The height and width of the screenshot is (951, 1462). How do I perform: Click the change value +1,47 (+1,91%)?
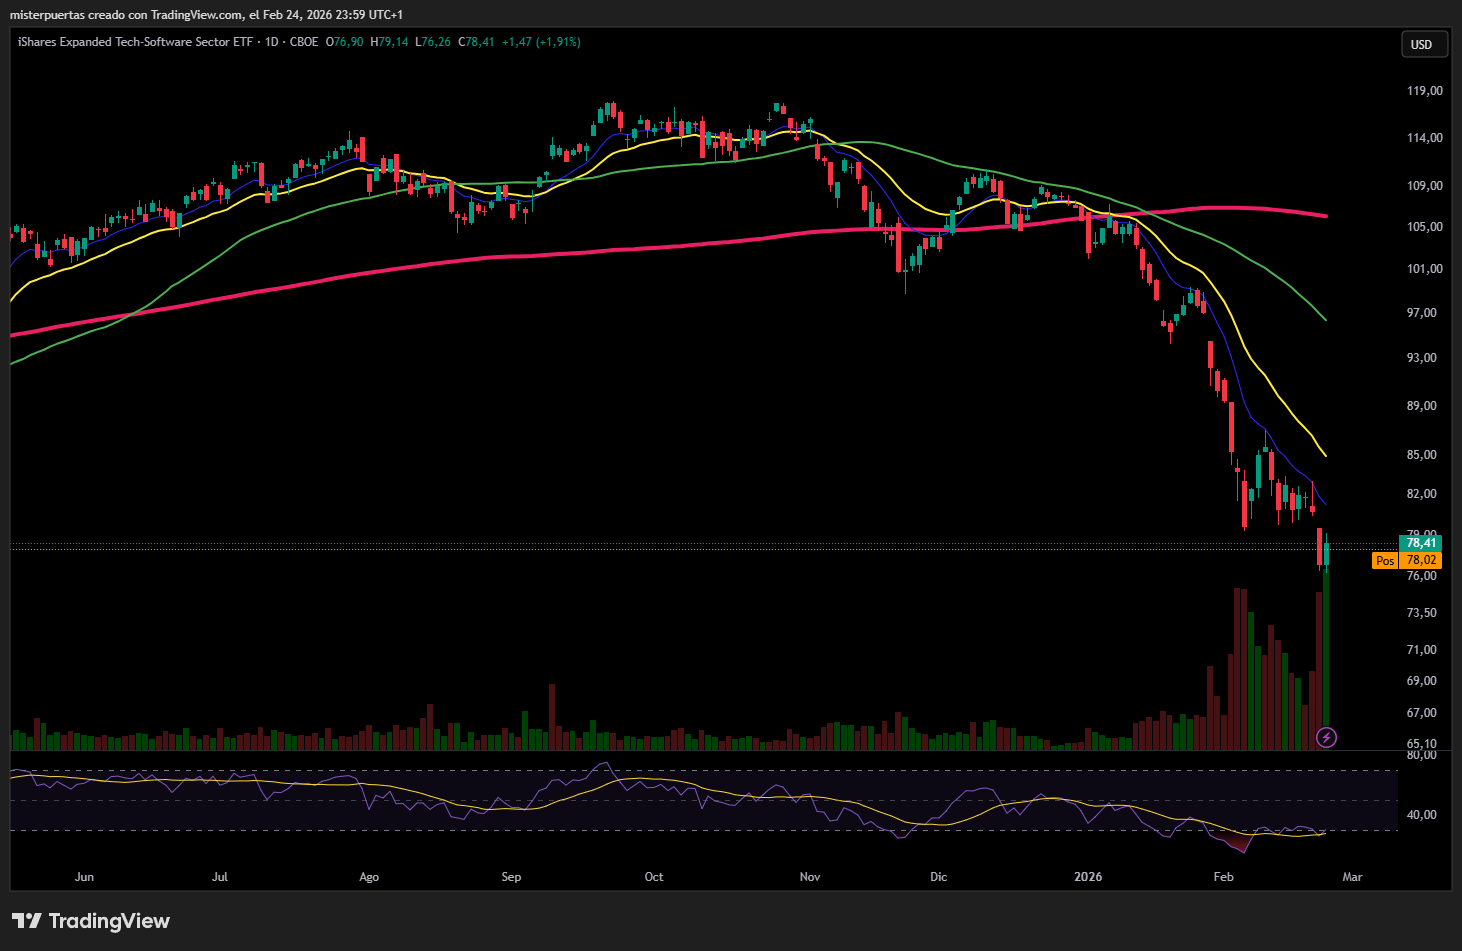[x=541, y=42]
